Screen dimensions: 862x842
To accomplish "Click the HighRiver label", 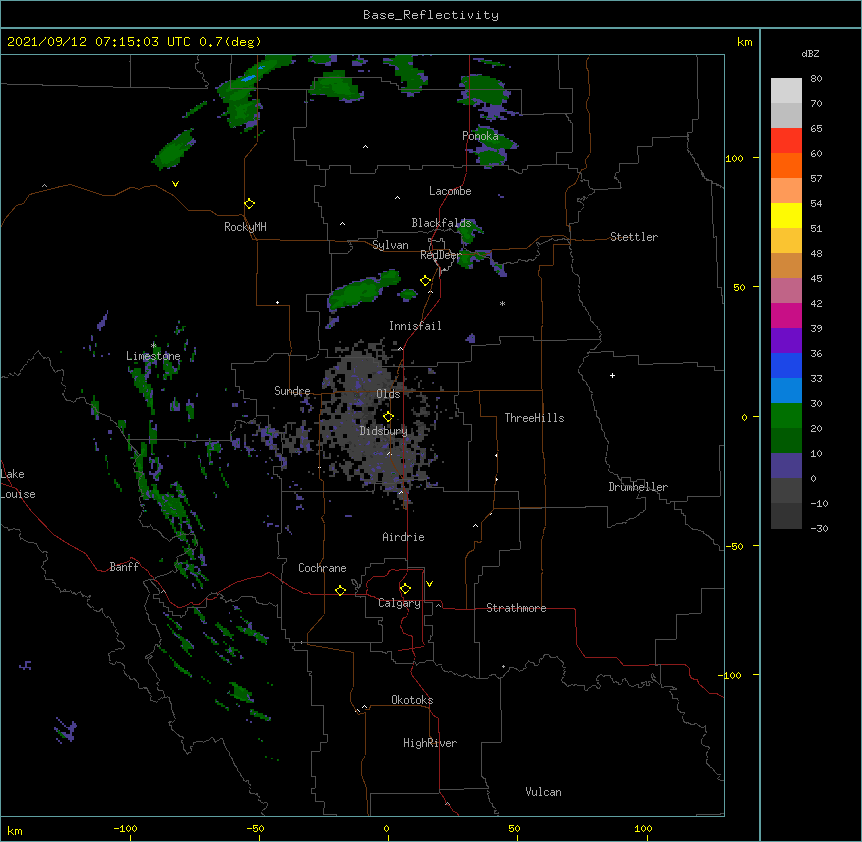I will [x=430, y=743].
